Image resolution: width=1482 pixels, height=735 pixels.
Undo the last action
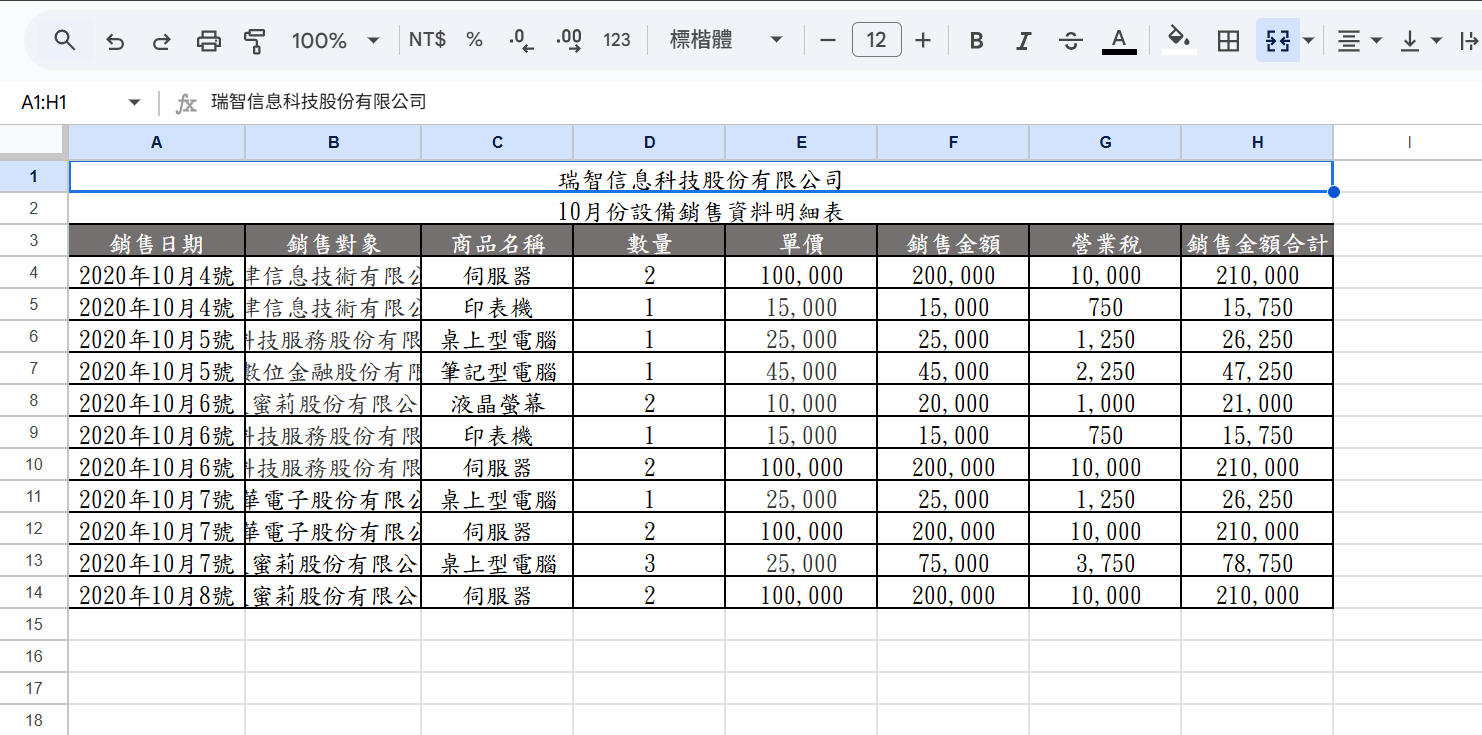coord(115,41)
